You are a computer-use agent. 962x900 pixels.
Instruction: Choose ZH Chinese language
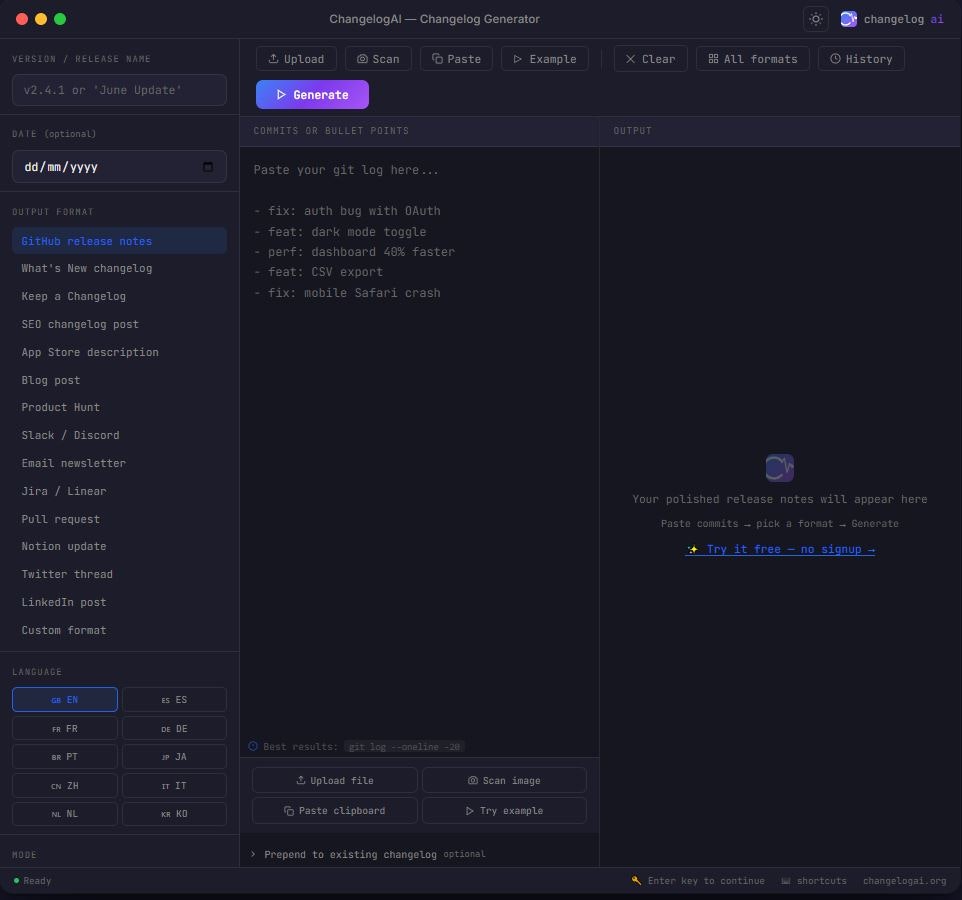(x=64, y=785)
